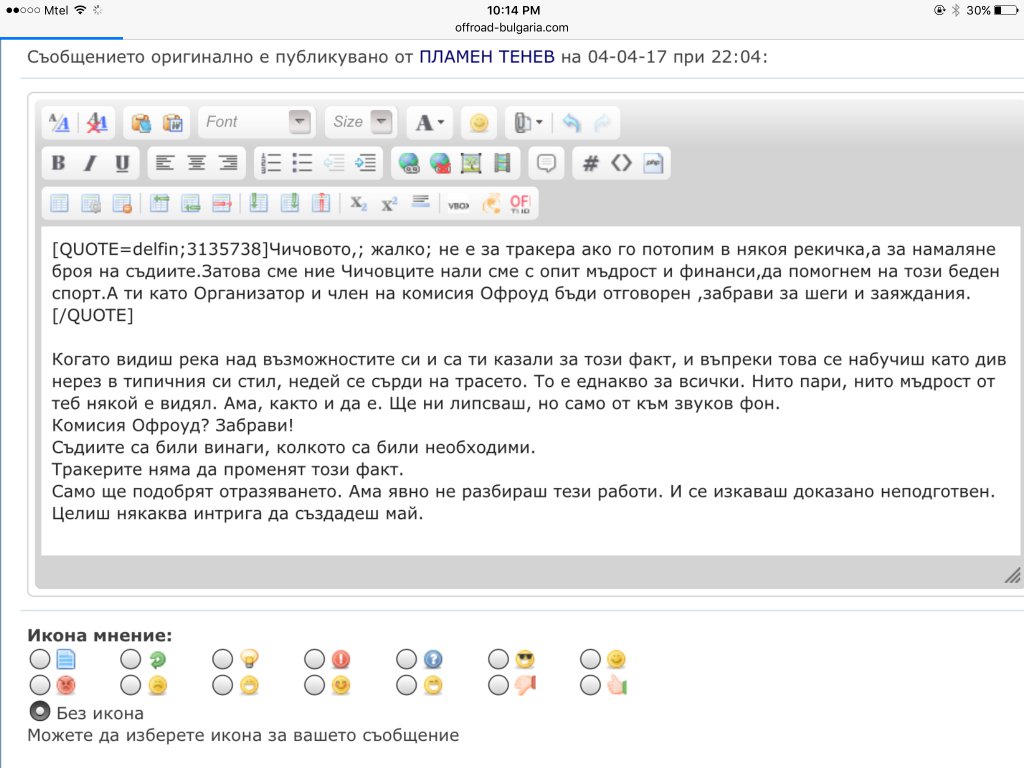The image size is (1024, 768).
Task: Open the smiley emoticon picker
Action: pos(479,122)
